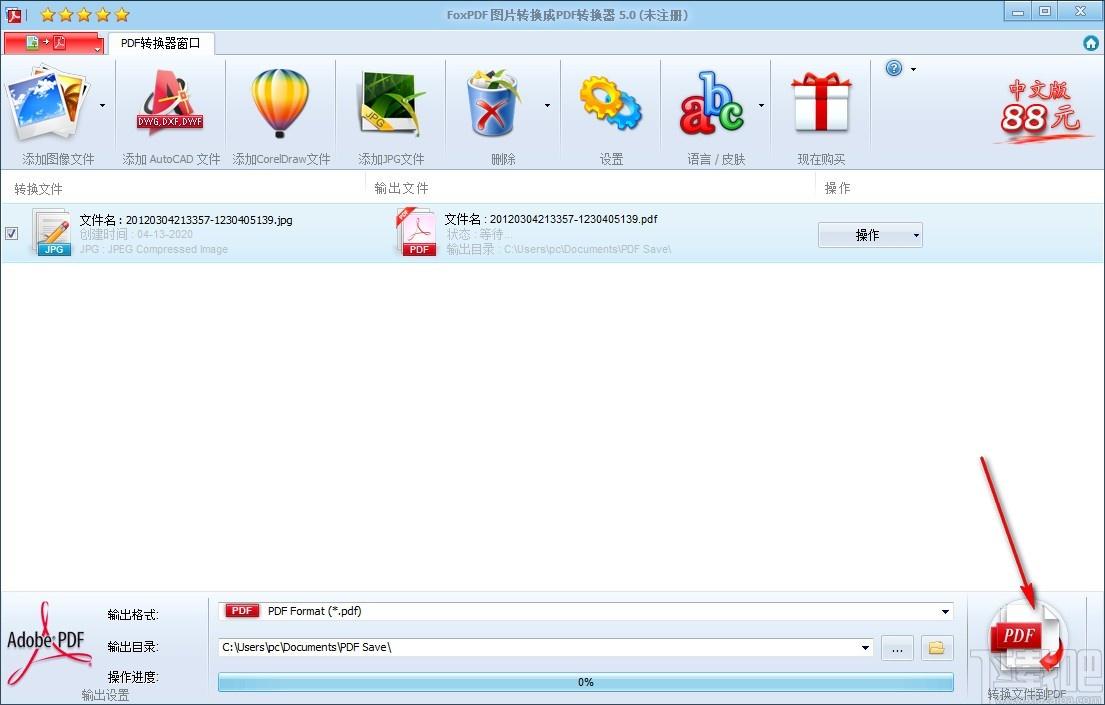Click the JPG: JPEG Compressed Image description

tap(154, 249)
